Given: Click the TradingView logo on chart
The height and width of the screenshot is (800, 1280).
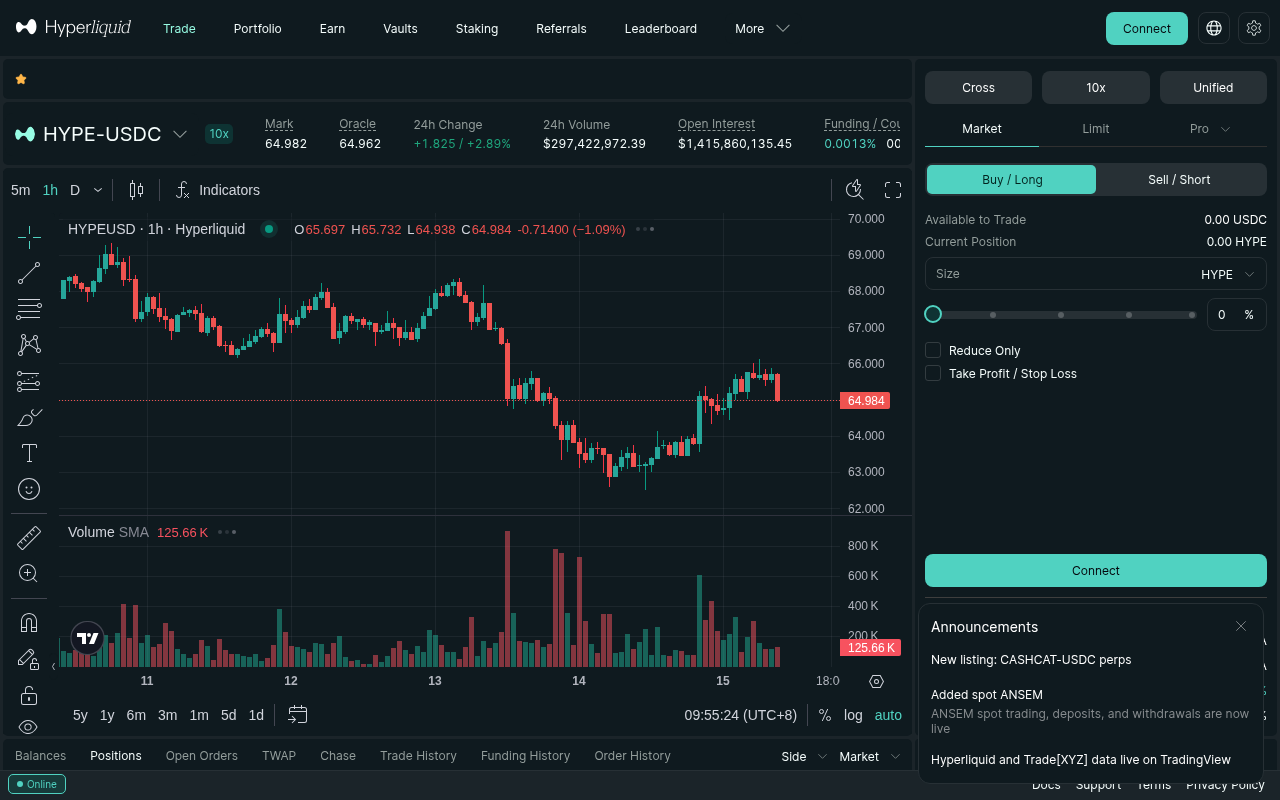Looking at the screenshot, I should pyautogui.click(x=88, y=638).
